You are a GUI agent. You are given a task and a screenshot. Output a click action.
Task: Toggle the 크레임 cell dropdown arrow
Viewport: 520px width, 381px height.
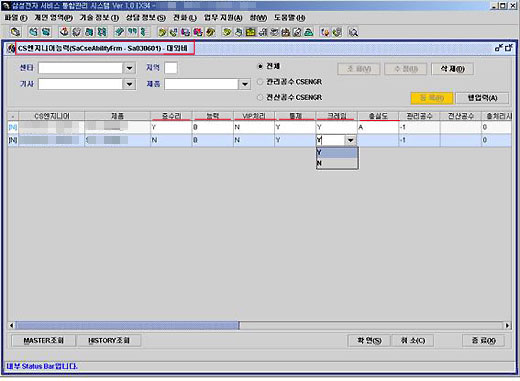[x=351, y=140]
